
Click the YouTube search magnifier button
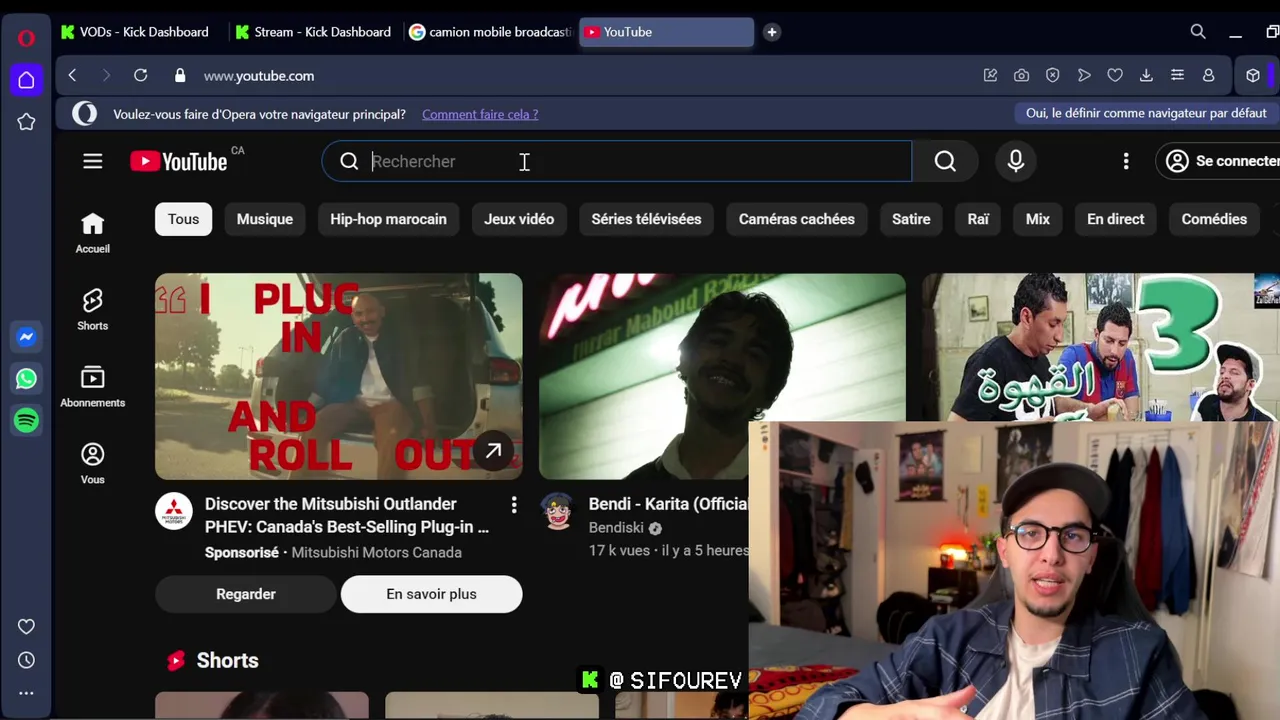pyautogui.click(x=945, y=161)
